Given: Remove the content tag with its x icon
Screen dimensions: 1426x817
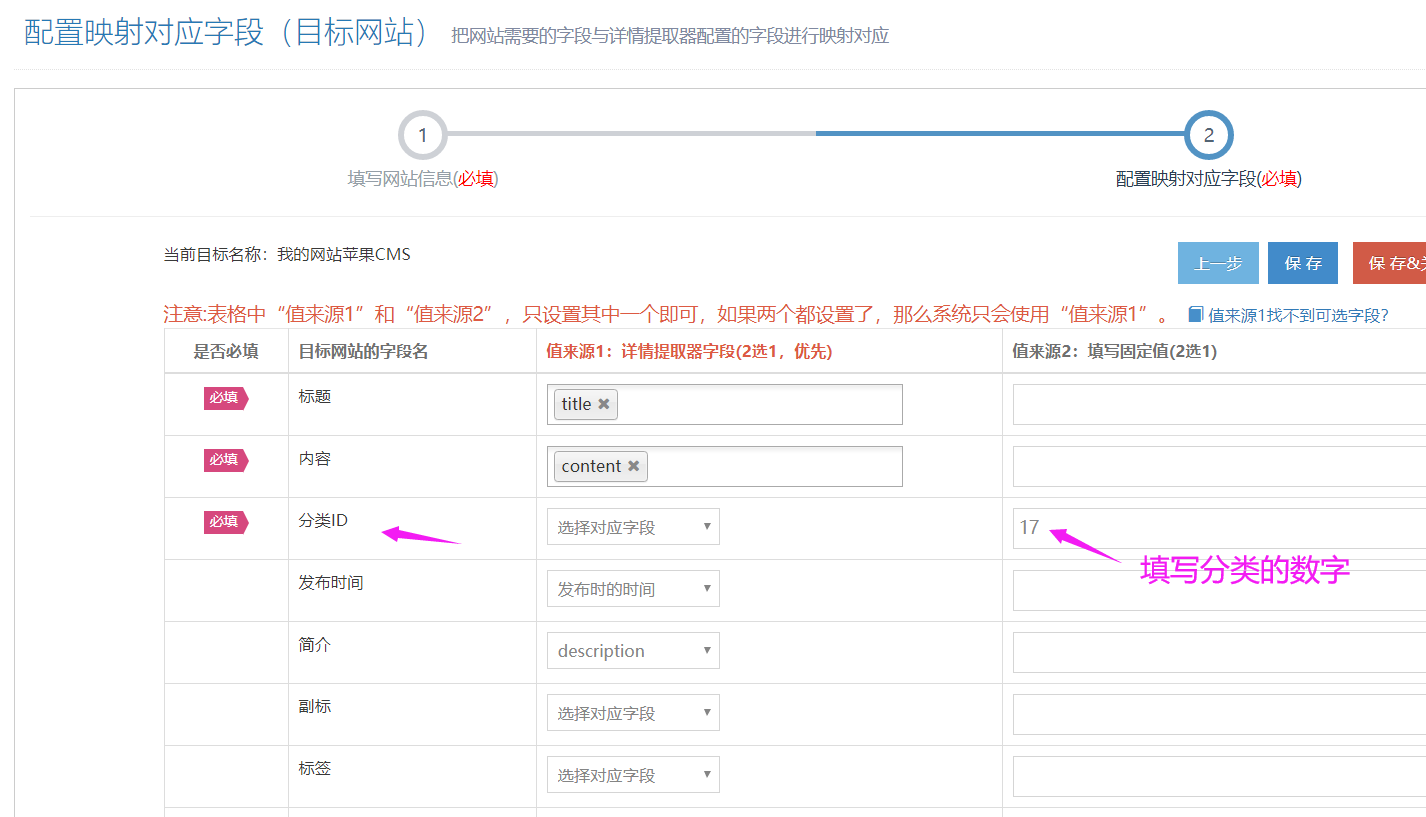Looking at the screenshot, I should tap(633, 466).
